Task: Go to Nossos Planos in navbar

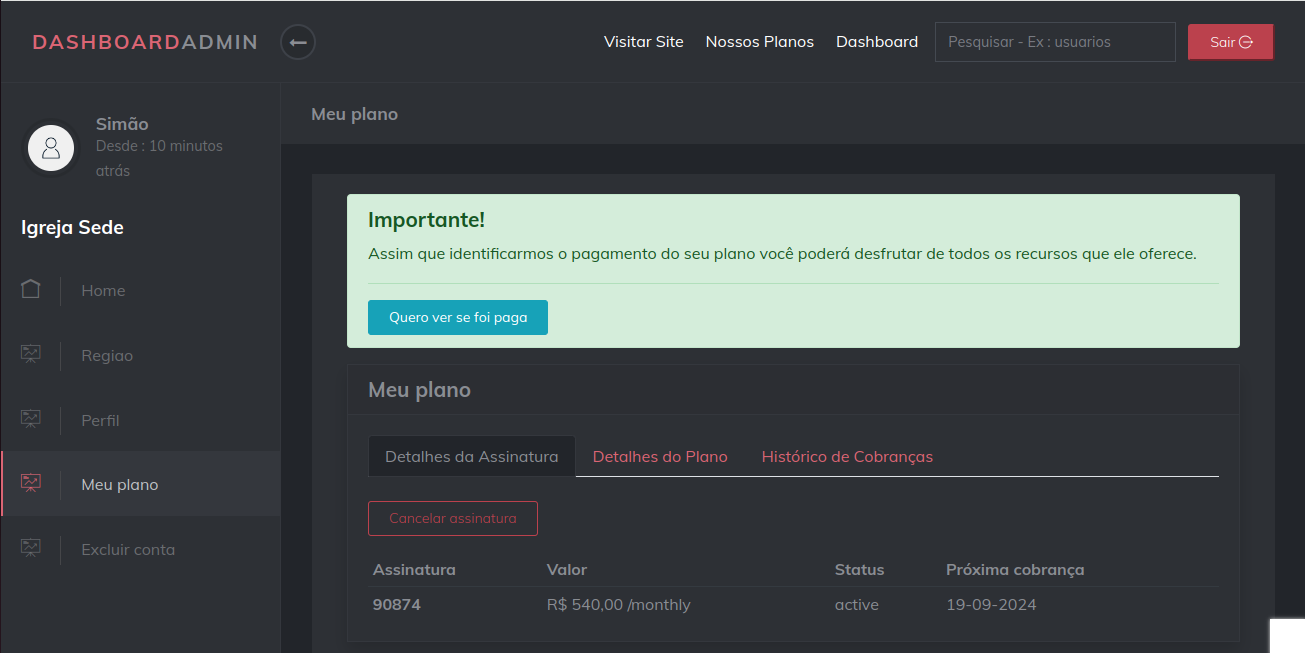Action: tap(759, 42)
